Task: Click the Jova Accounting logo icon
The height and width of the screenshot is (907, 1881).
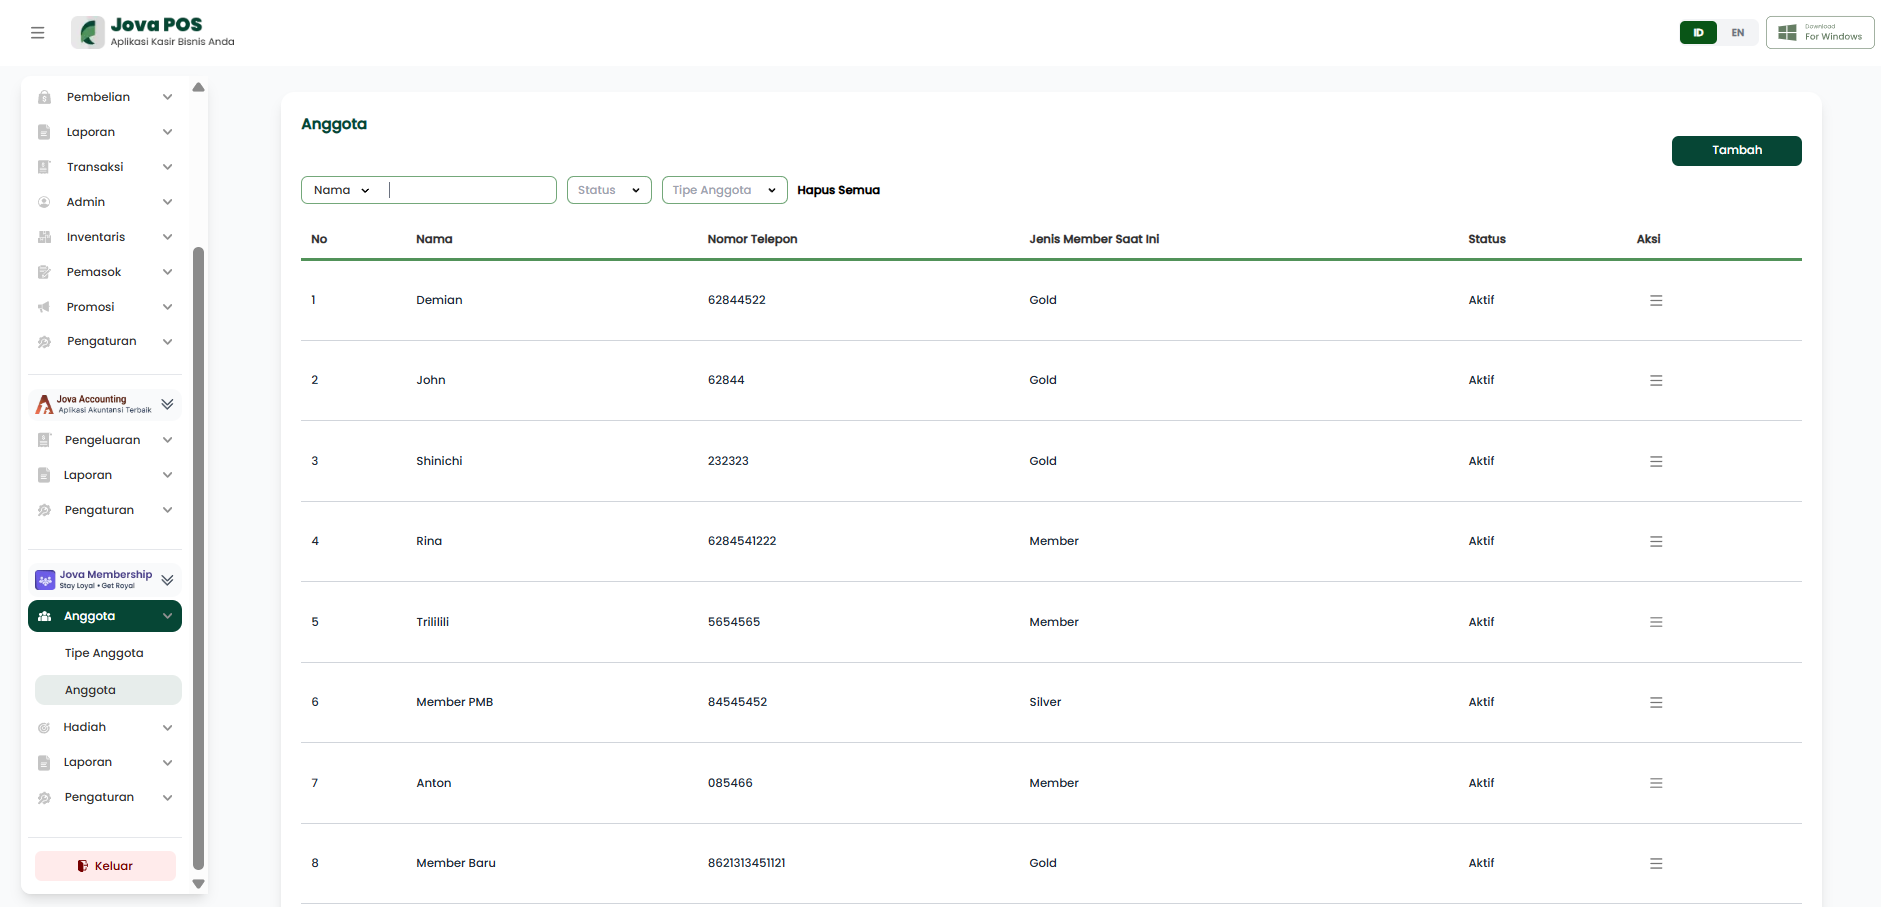Action: tap(44, 404)
